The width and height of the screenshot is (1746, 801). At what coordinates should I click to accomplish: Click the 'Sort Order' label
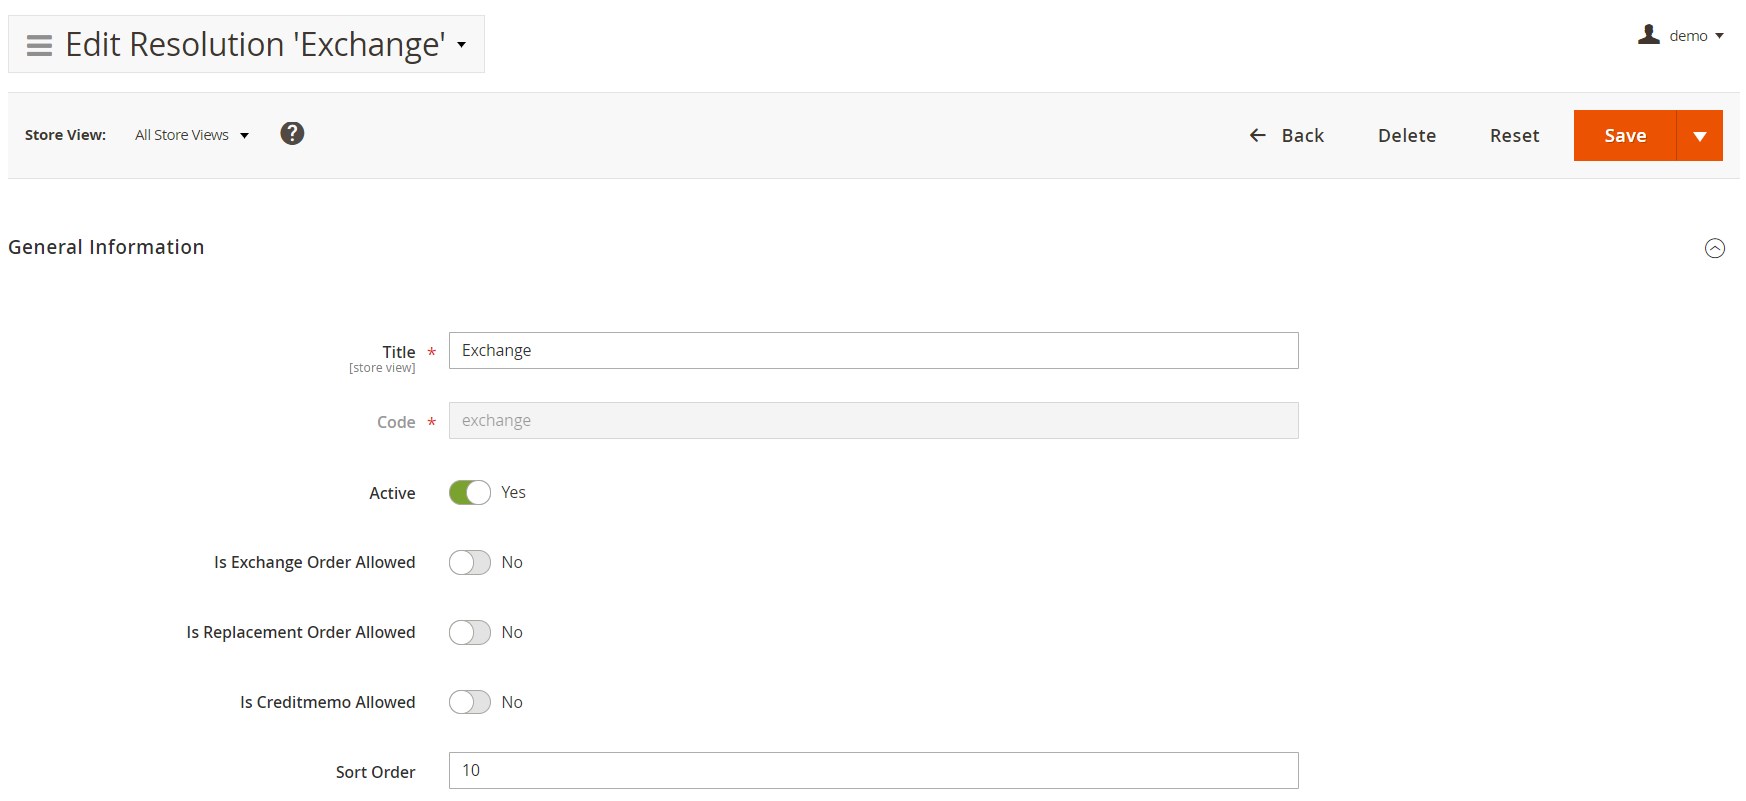(x=376, y=772)
